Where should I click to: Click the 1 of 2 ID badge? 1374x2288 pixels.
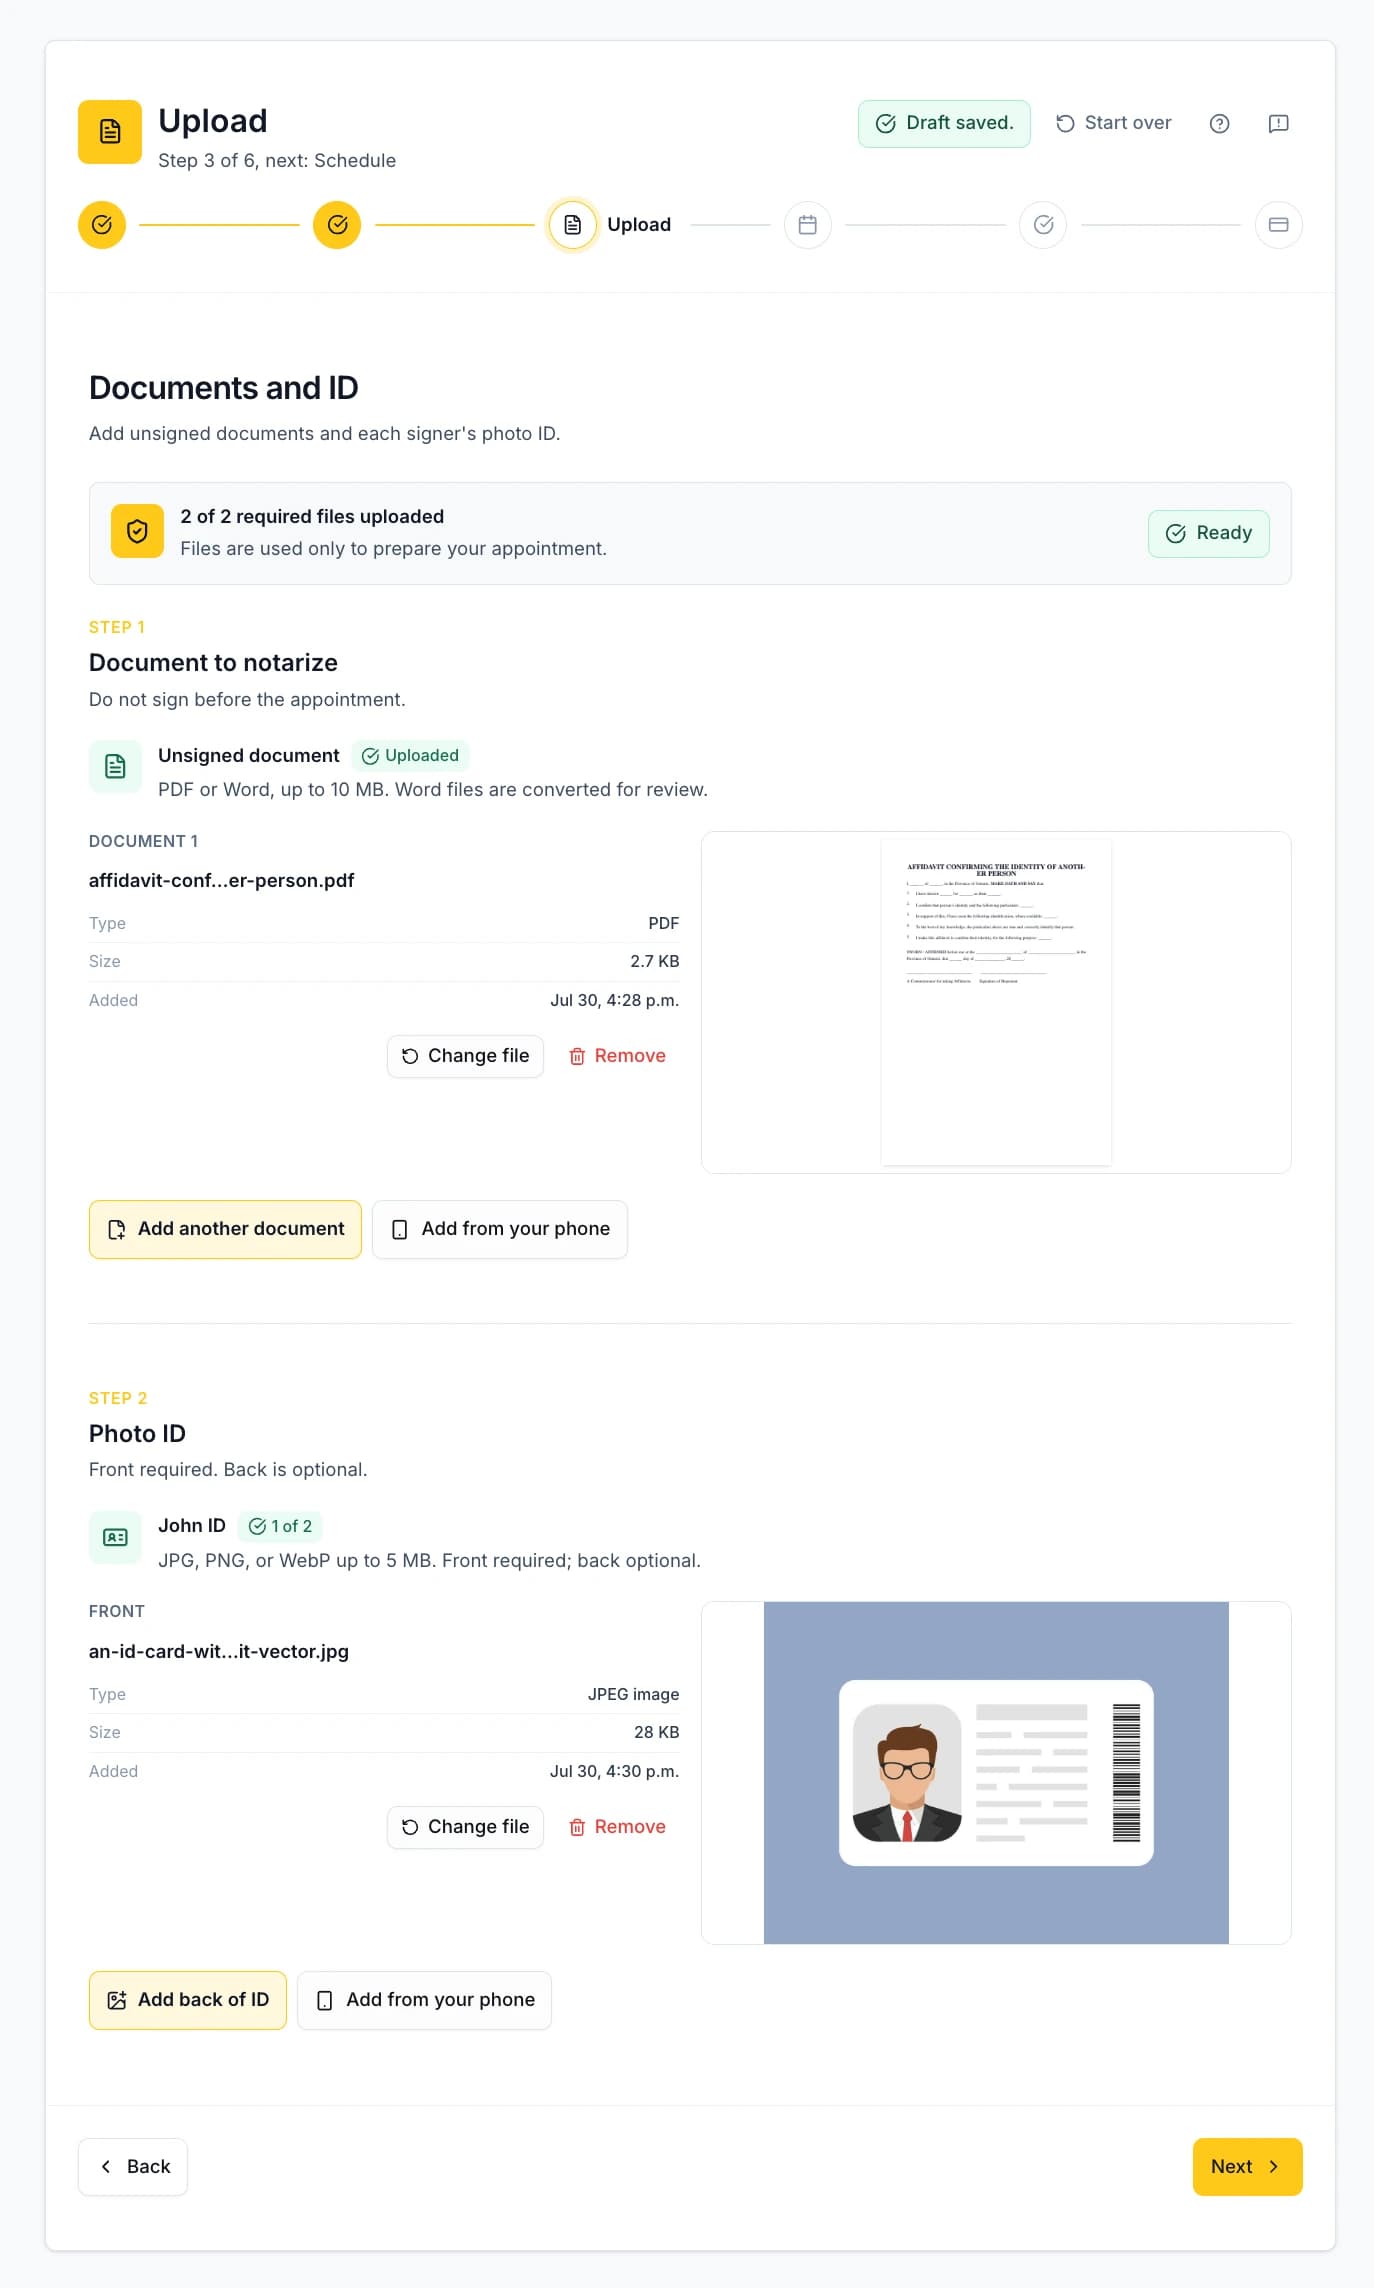coord(280,1526)
